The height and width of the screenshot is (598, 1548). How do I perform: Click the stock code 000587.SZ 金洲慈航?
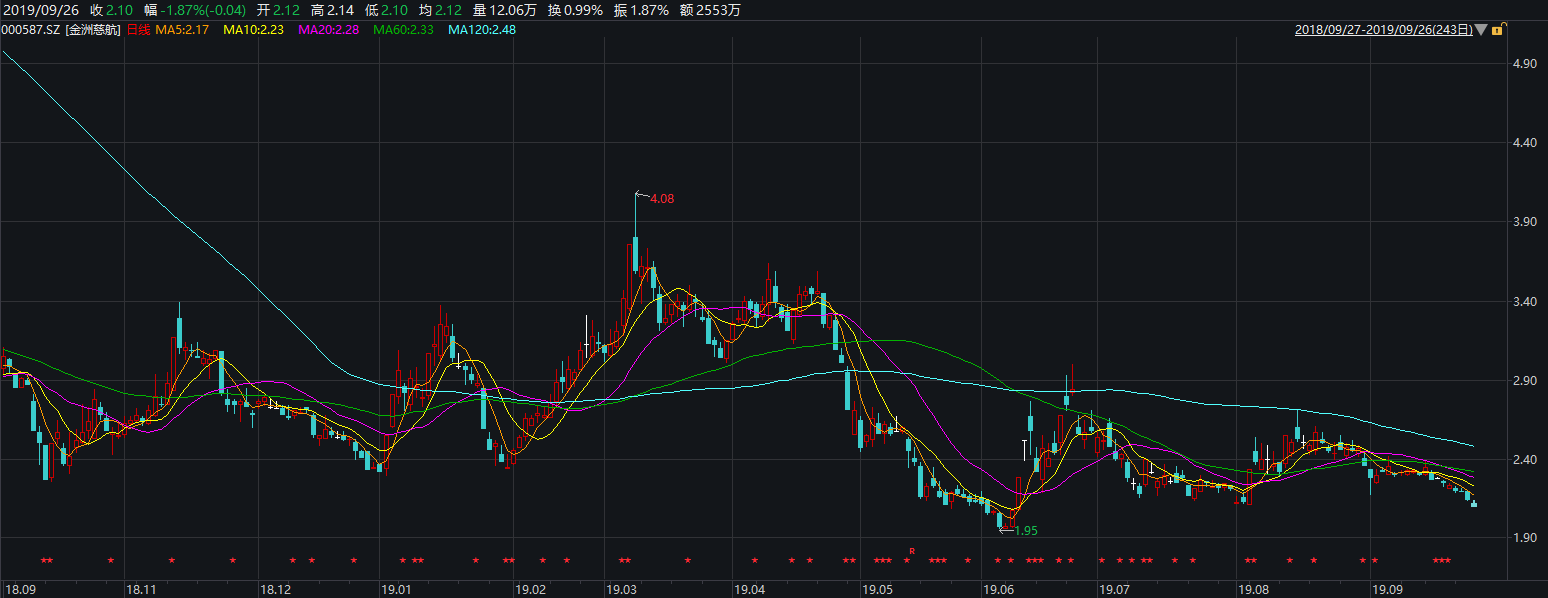coord(61,30)
